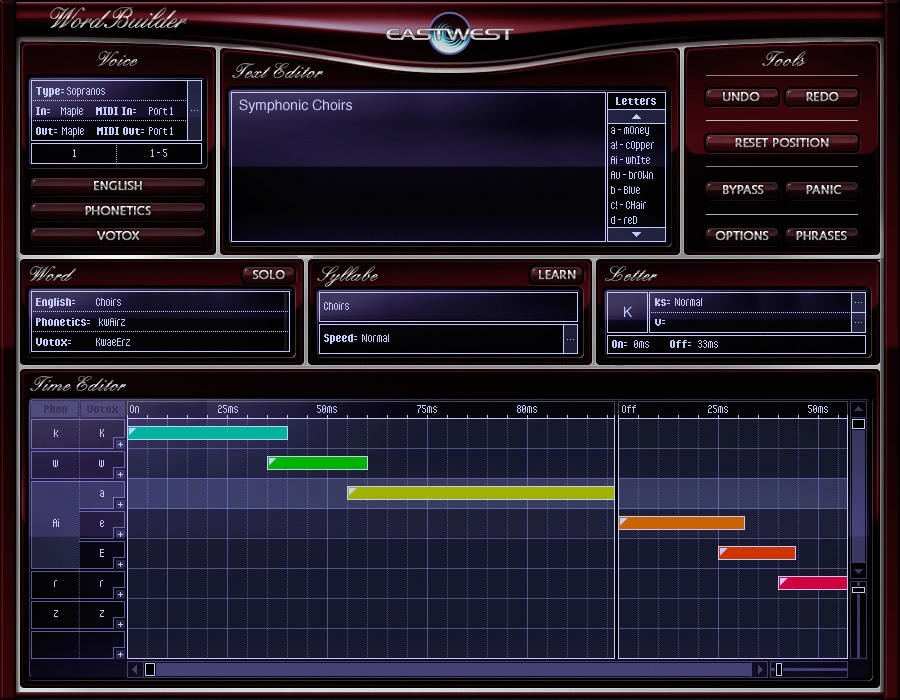
Task: Click the plus icon beside the a row
Action: 120,504
